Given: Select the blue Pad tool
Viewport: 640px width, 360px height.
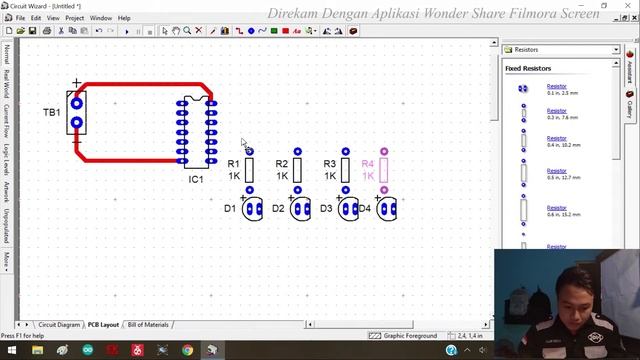Looking at the screenshot, I should (251, 31).
